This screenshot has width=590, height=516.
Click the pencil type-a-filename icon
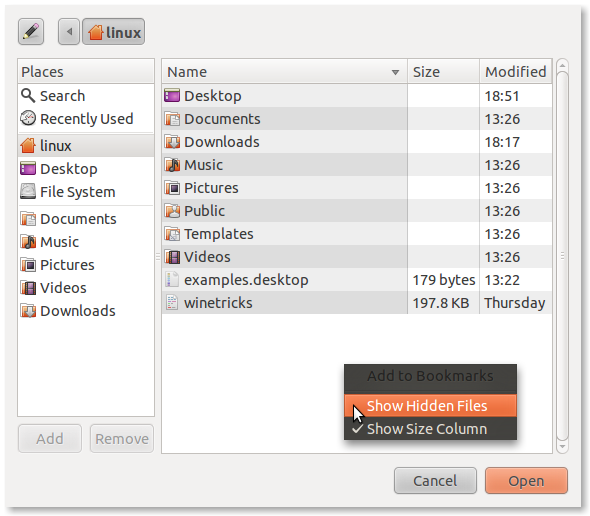coord(31,32)
